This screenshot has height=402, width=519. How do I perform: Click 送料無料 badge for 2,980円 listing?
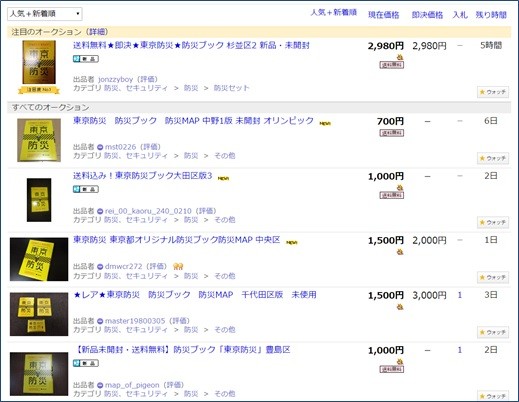(392, 65)
